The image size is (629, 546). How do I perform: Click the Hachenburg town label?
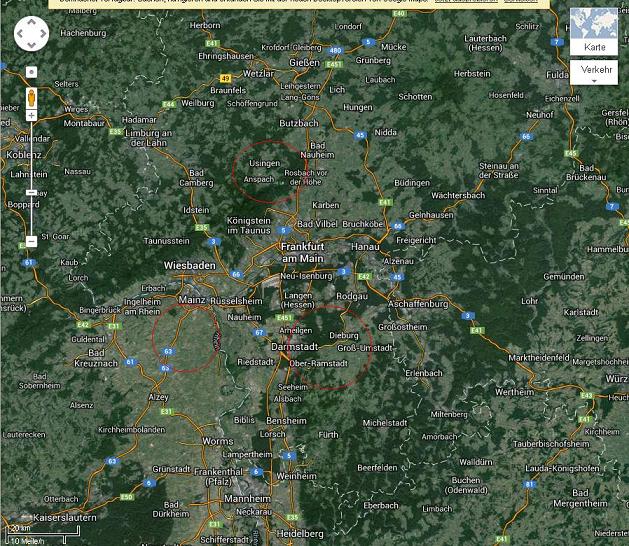coord(83,33)
